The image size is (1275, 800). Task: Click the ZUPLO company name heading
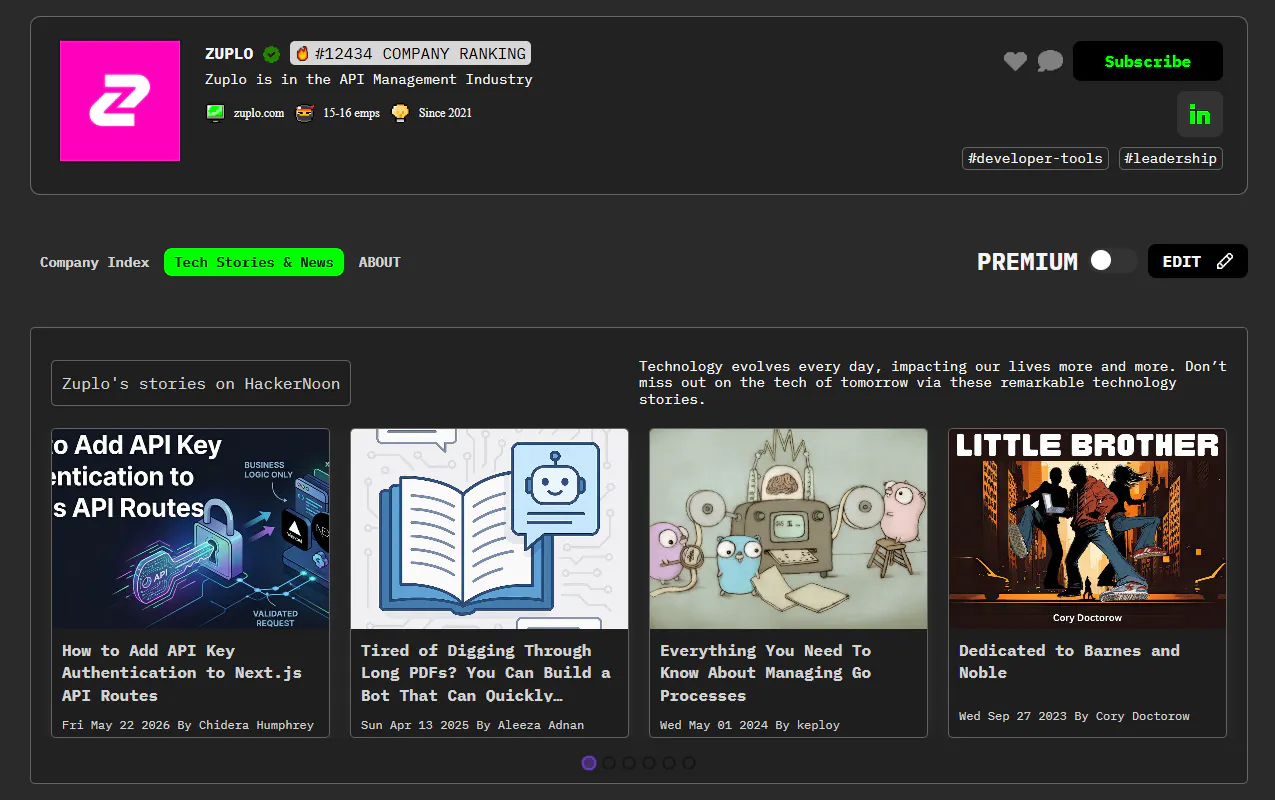(x=229, y=54)
